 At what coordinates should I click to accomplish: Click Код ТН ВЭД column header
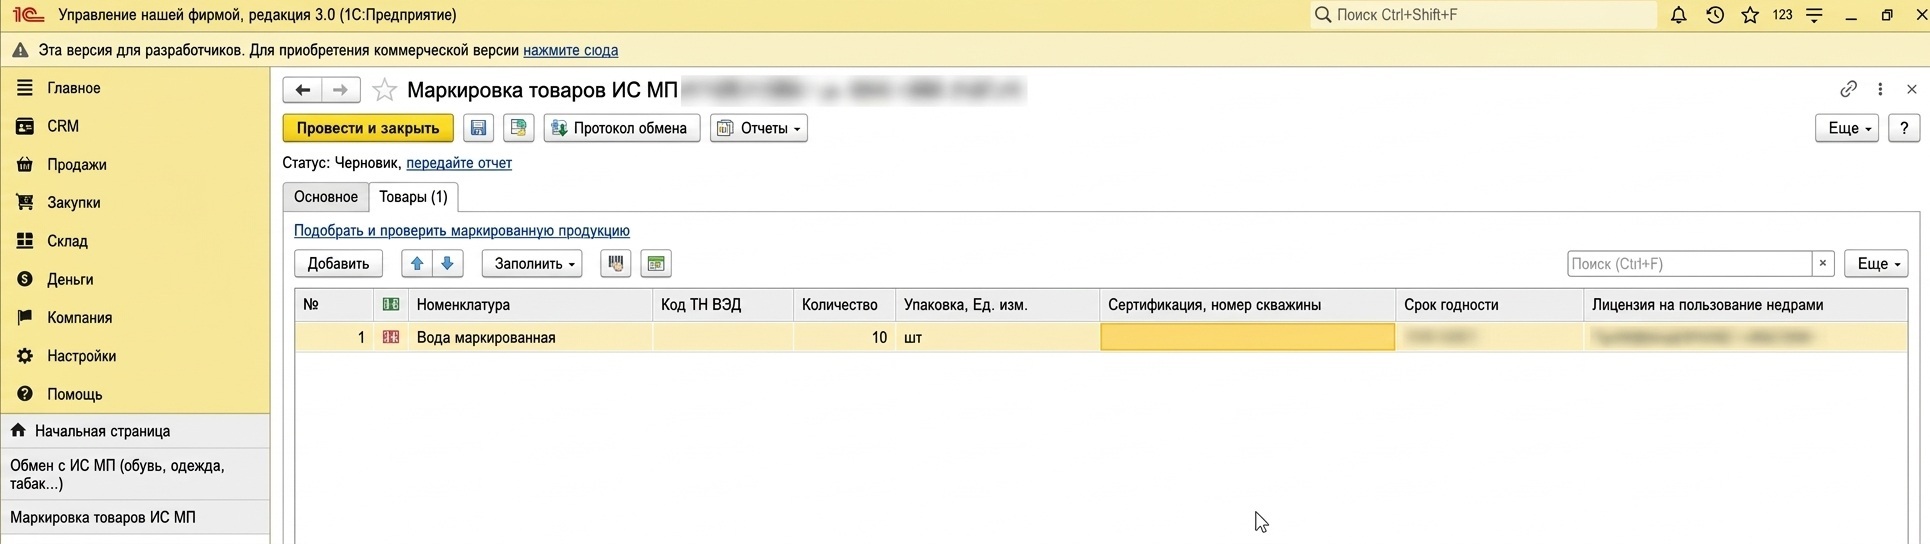click(x=723, y=305)
